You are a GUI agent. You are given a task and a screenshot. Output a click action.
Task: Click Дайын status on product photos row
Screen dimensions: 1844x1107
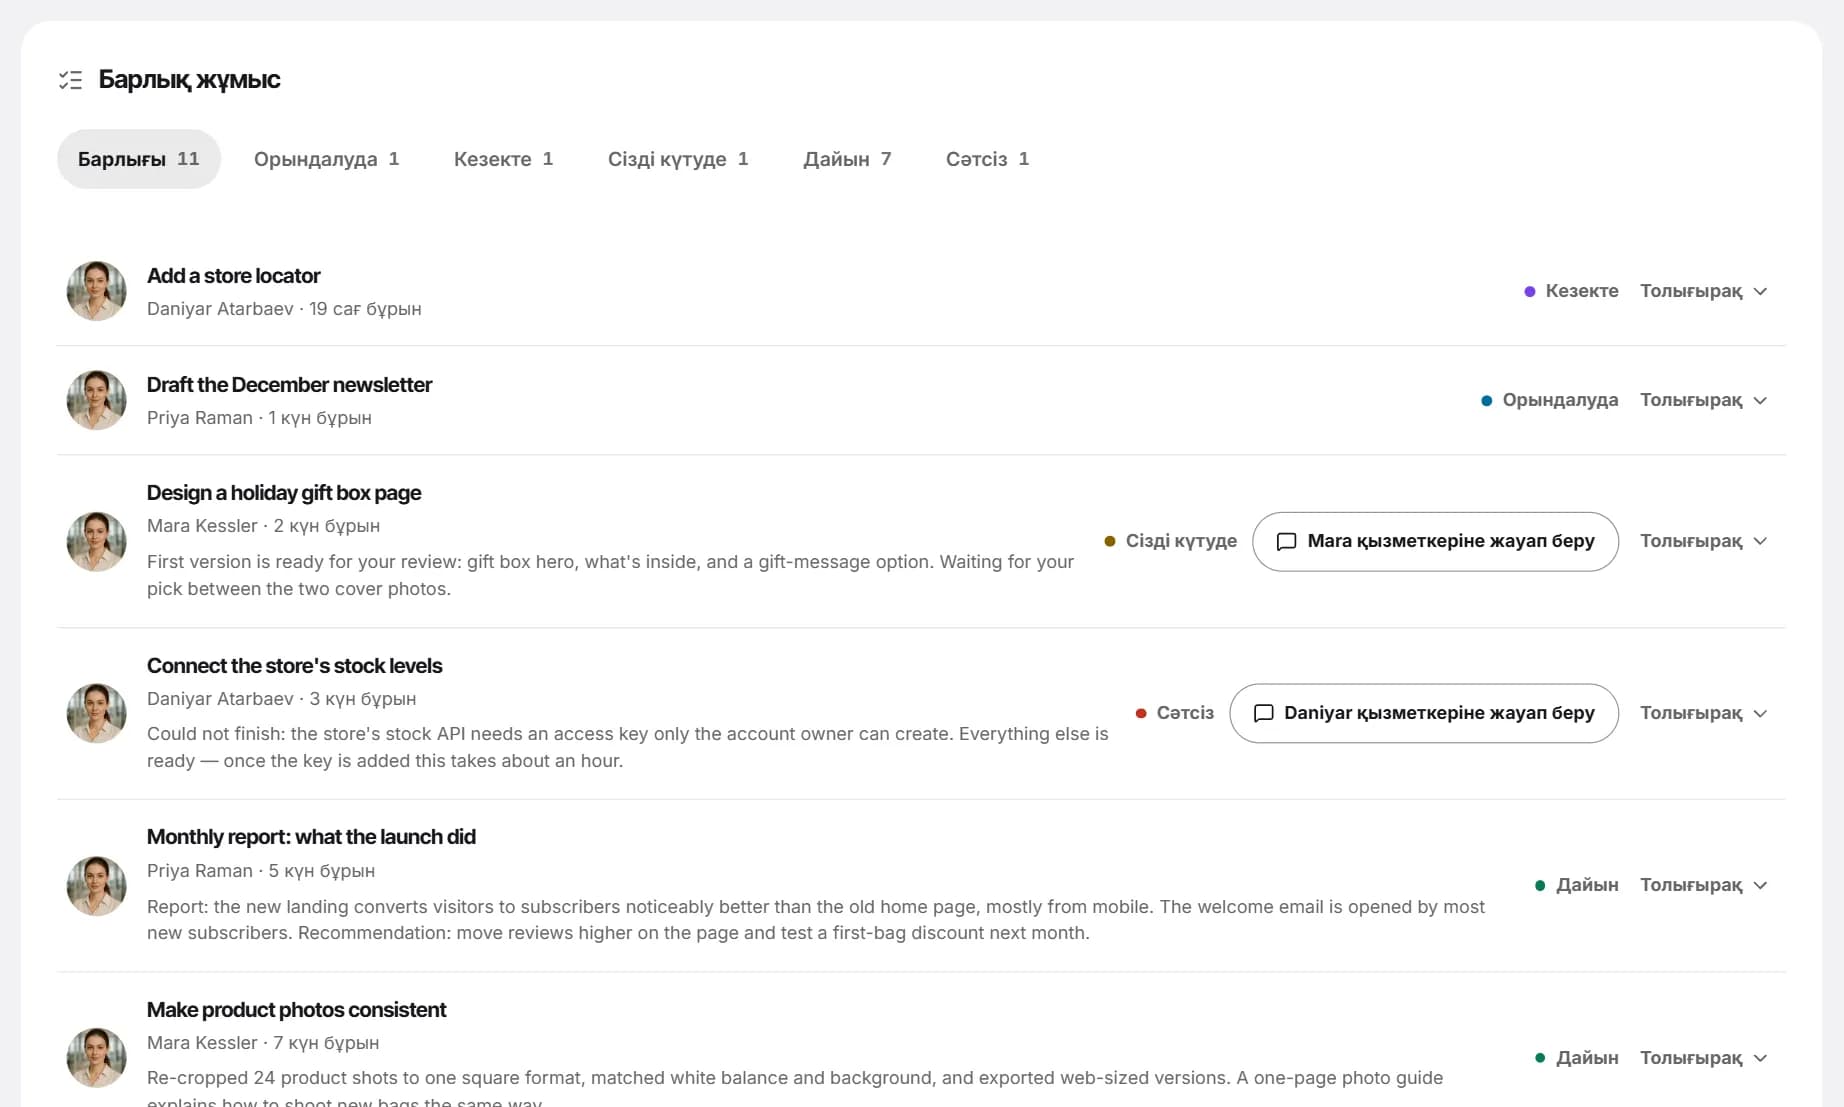[x=1576, y=1057]
